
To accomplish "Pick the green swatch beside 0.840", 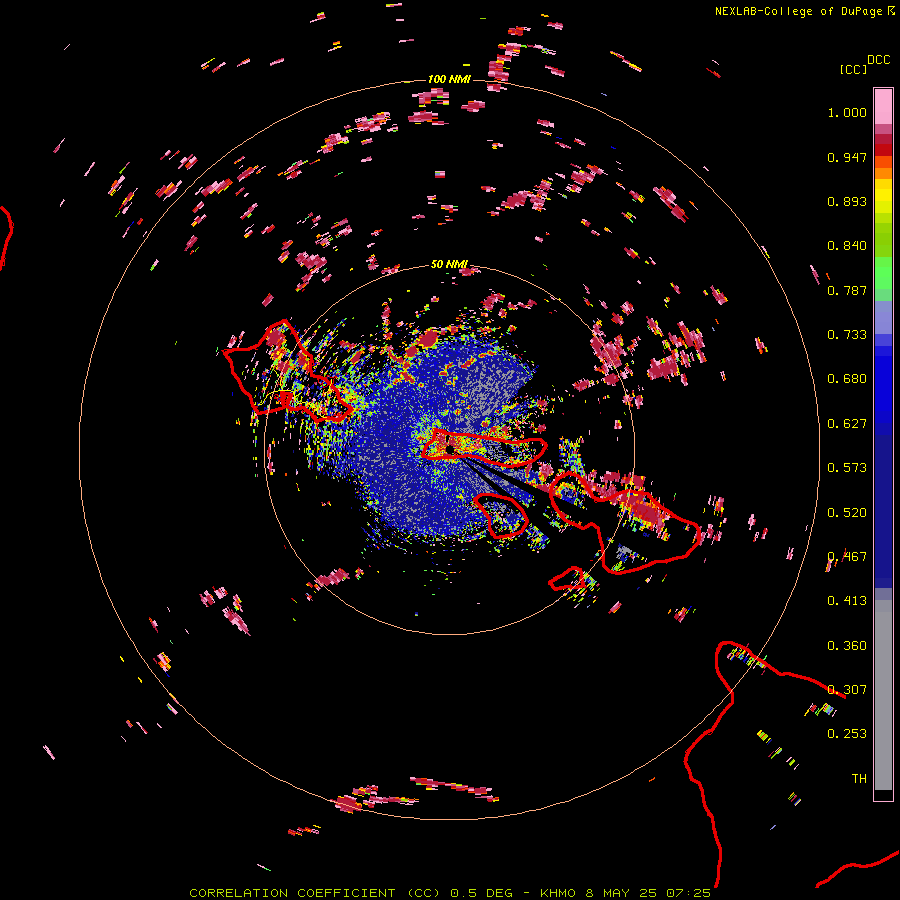I will tap(883, 240).
